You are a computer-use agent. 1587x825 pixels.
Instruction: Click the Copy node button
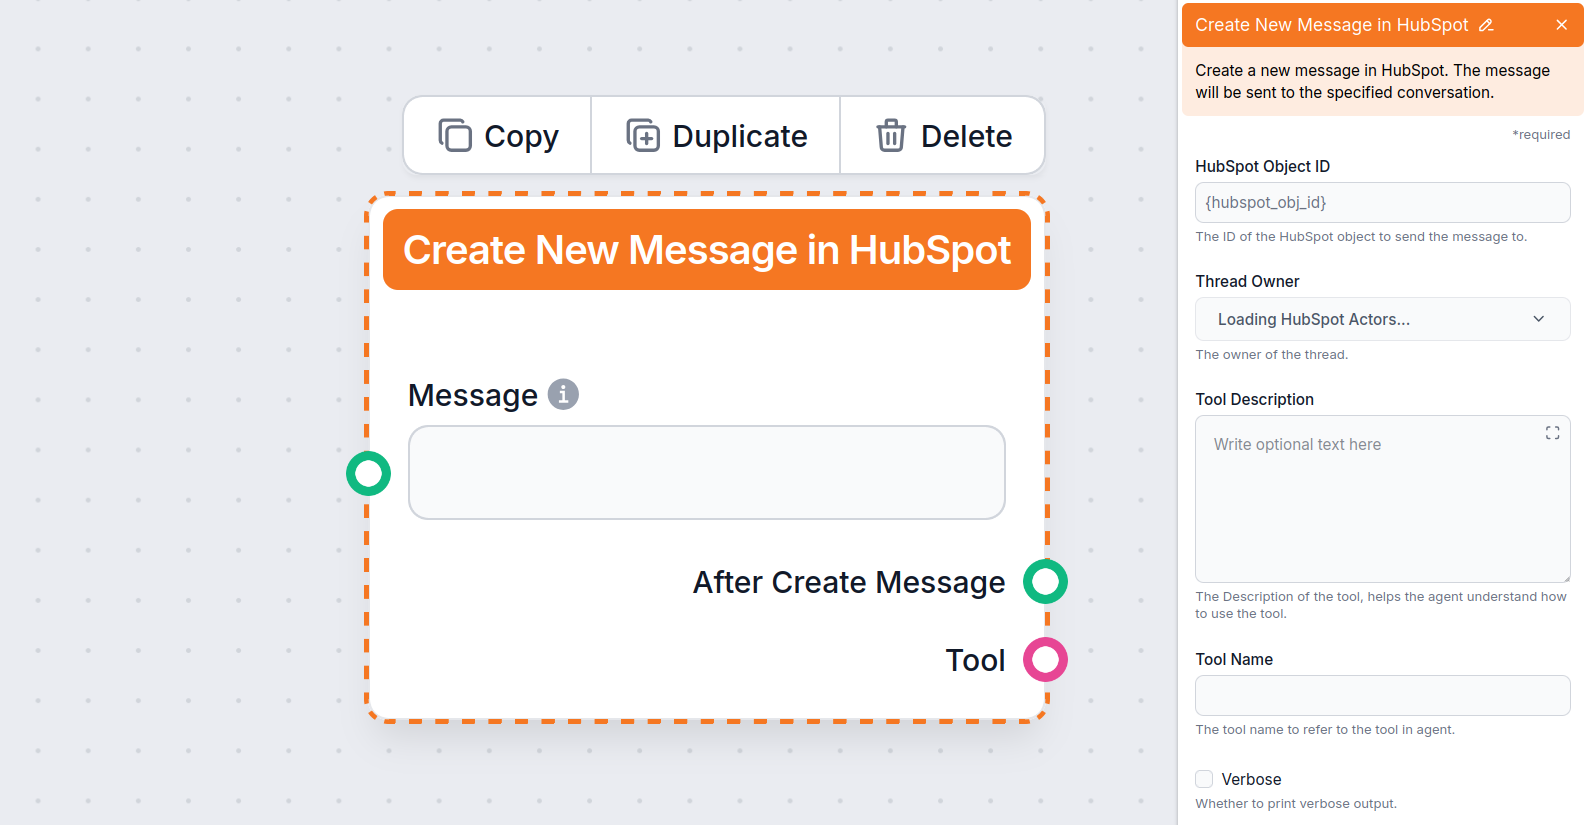click(x=498, y=135)
